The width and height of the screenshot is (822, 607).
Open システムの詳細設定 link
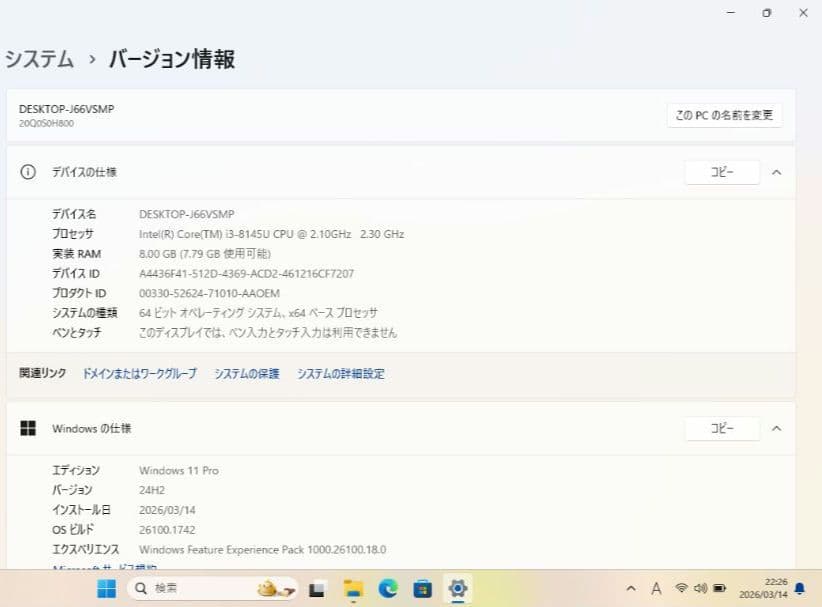[340, 372]
